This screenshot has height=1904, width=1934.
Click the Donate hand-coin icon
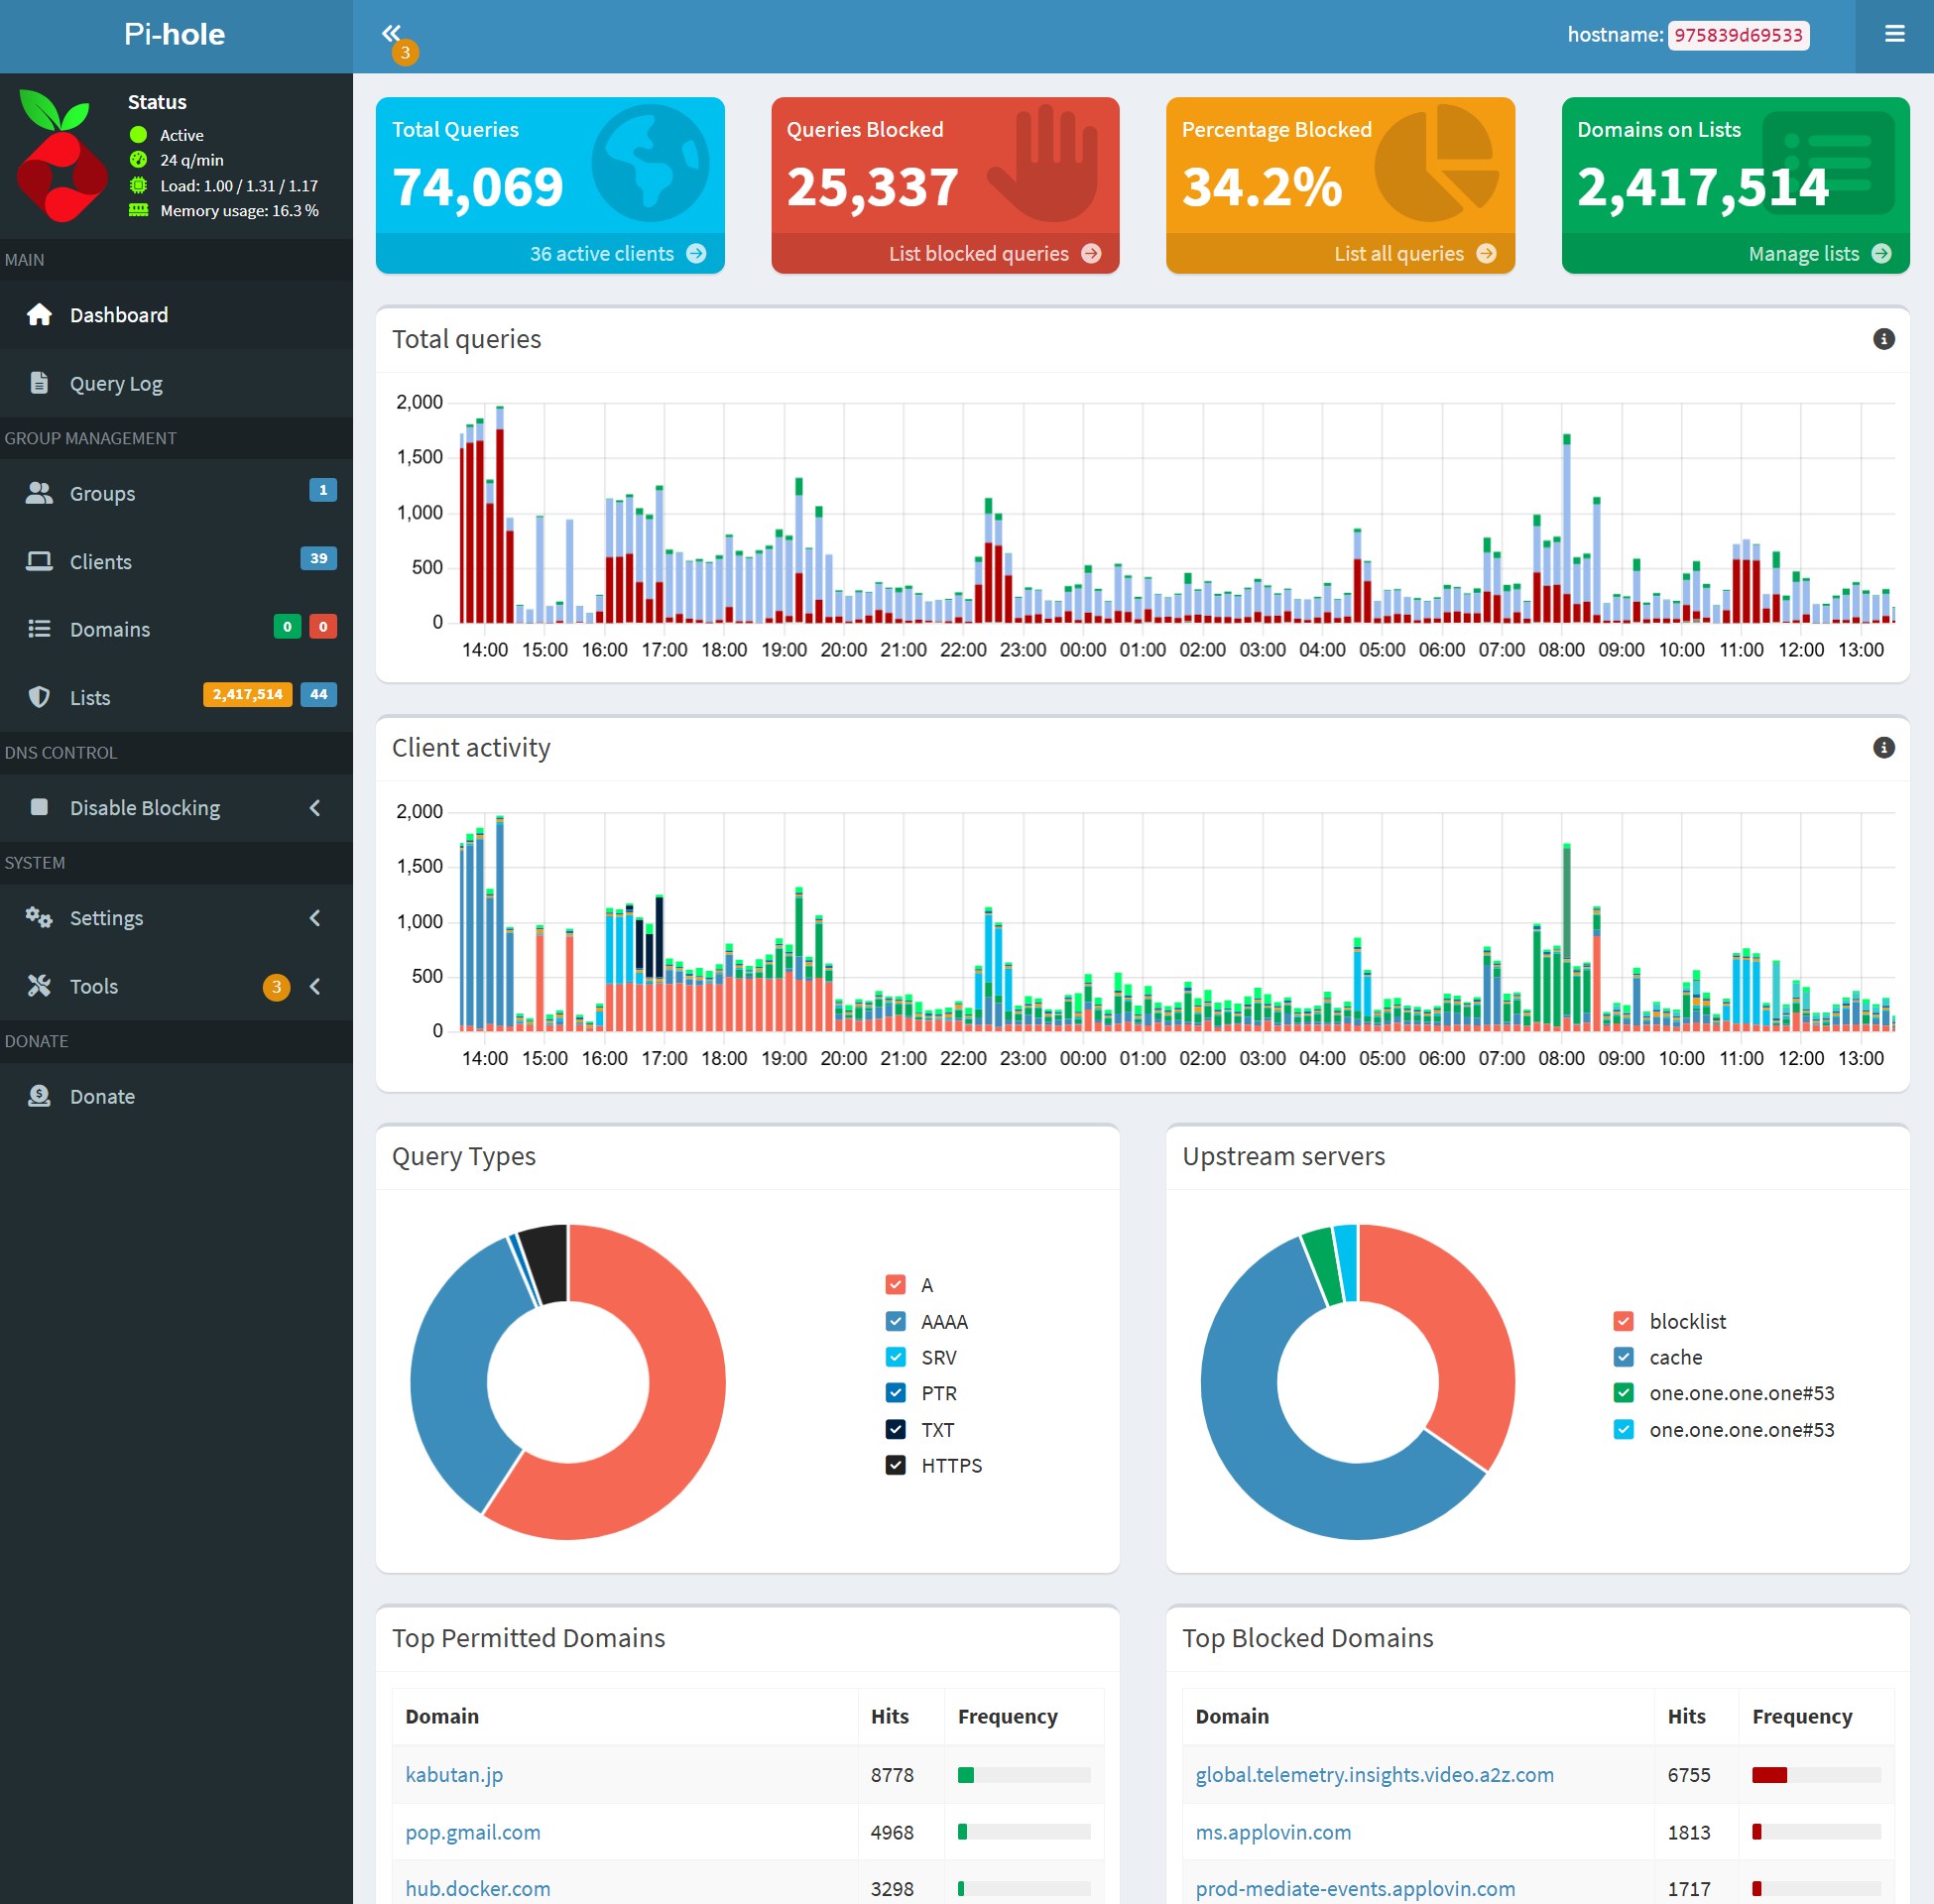(x=39, y=1096)
